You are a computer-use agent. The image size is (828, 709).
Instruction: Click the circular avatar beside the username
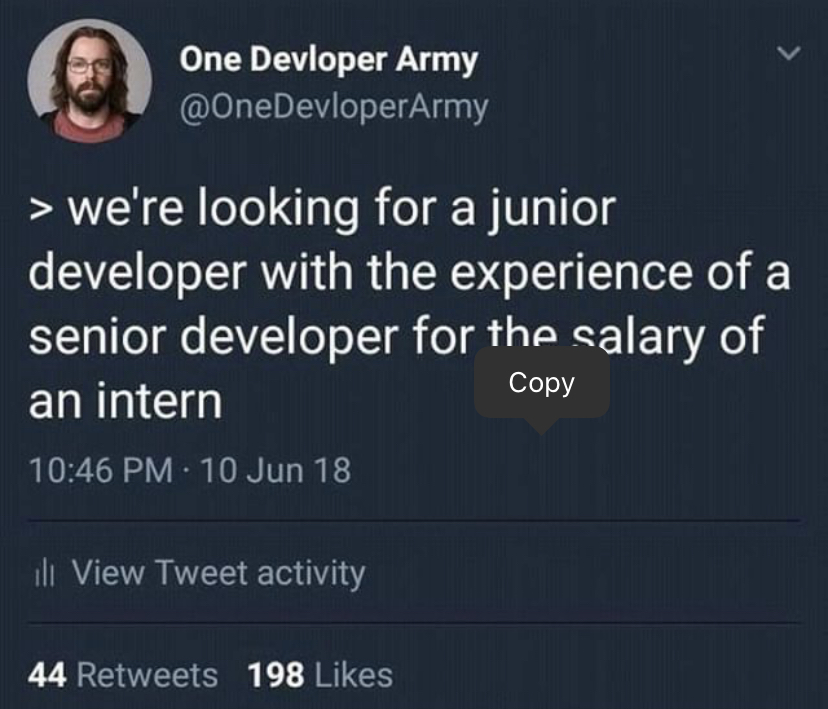(x=91, y=80)
